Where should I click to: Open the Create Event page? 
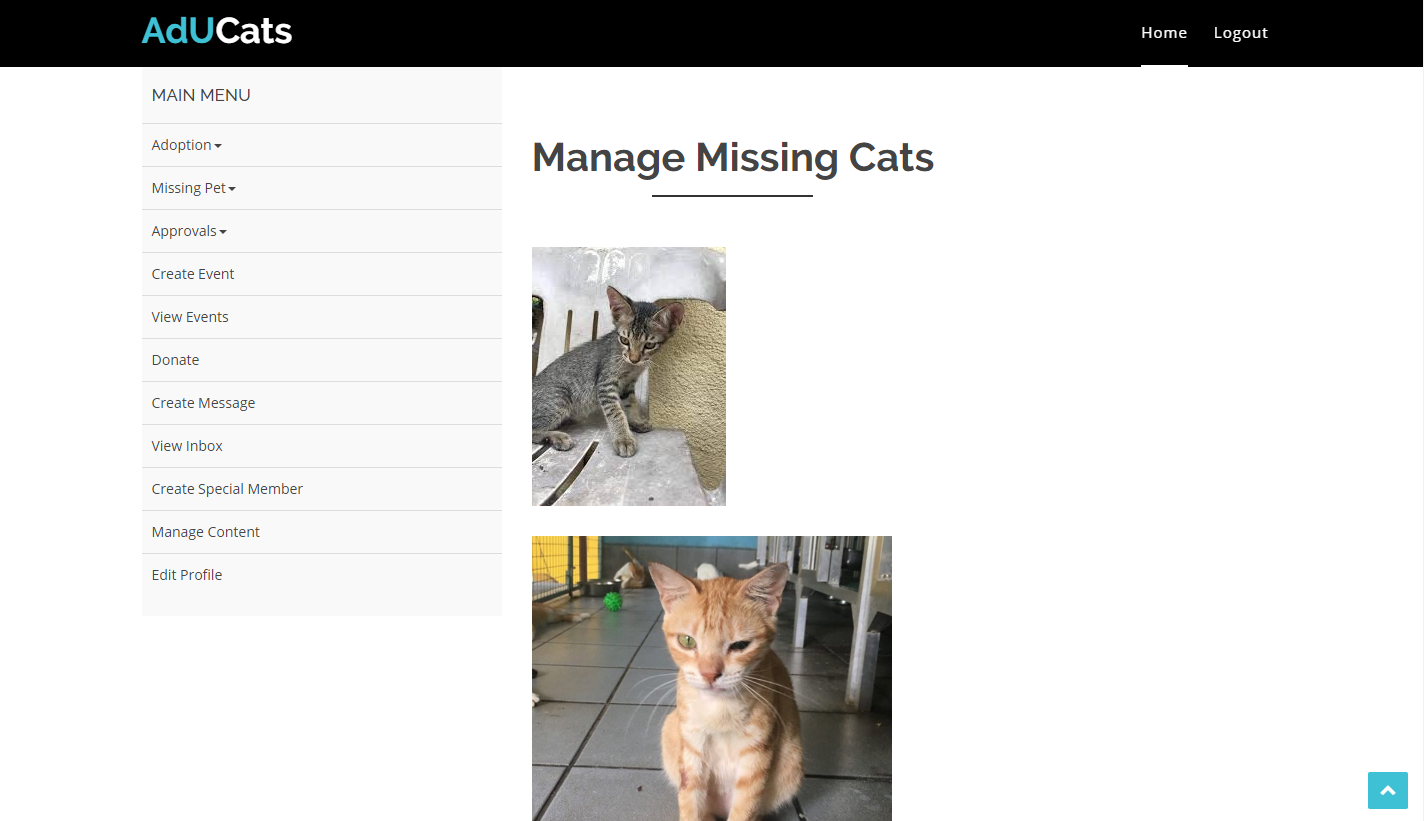pyautogui.click(x=193, y=274)
